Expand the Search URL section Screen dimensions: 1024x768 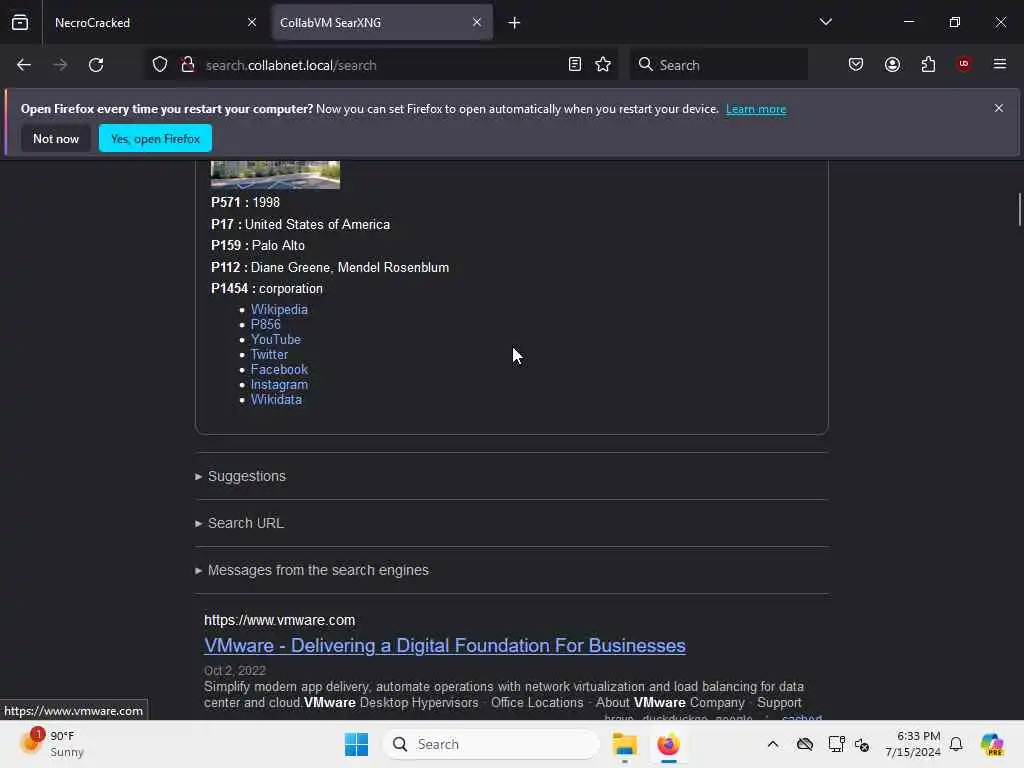pyautogui.click(x=246, y=523)
